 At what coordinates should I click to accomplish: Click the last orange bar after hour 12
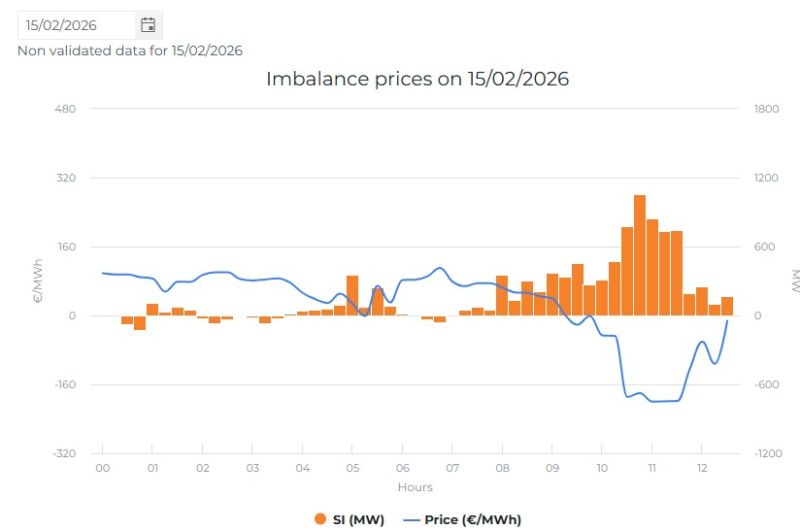pyautogui.click(x=727, y=306)
